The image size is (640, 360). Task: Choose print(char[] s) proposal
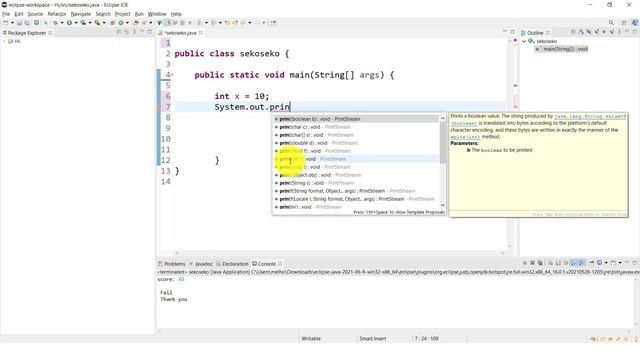click(356, 135)
